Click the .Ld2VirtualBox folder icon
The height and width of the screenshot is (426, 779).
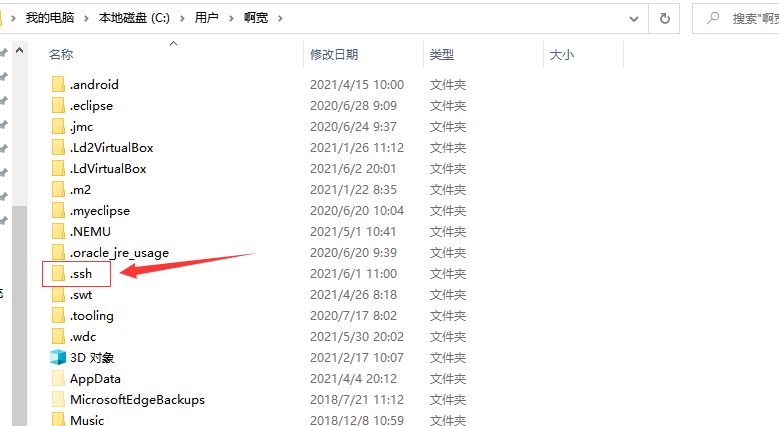pyautogui.click(x=58, y=148)
